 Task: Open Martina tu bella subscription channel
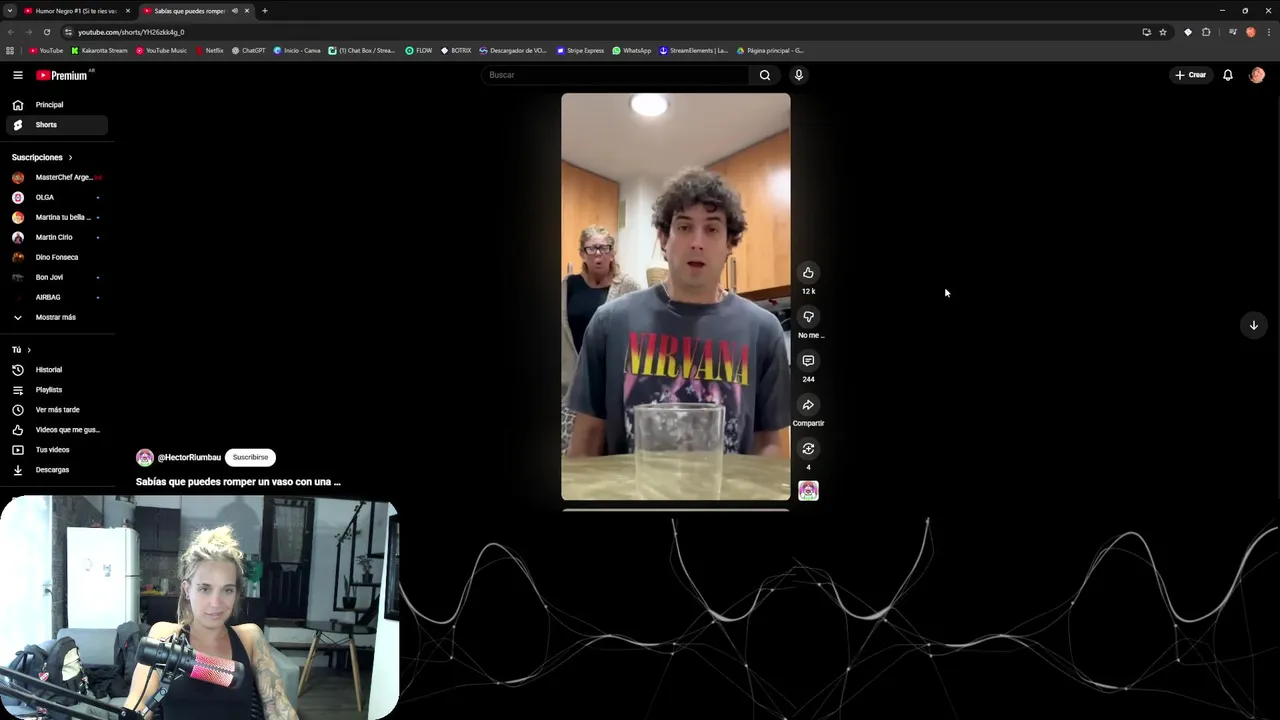coord(56,217)
